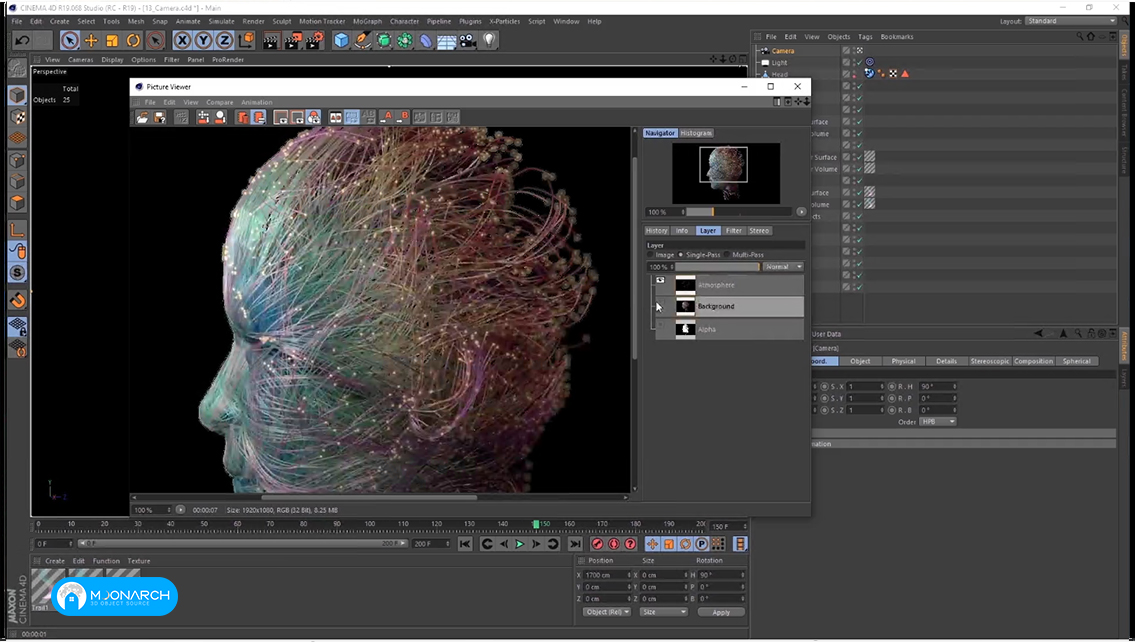Select the Move tool in main toolbar
The width and height of the screenshot is (1135, 642).
pos(91,41)
